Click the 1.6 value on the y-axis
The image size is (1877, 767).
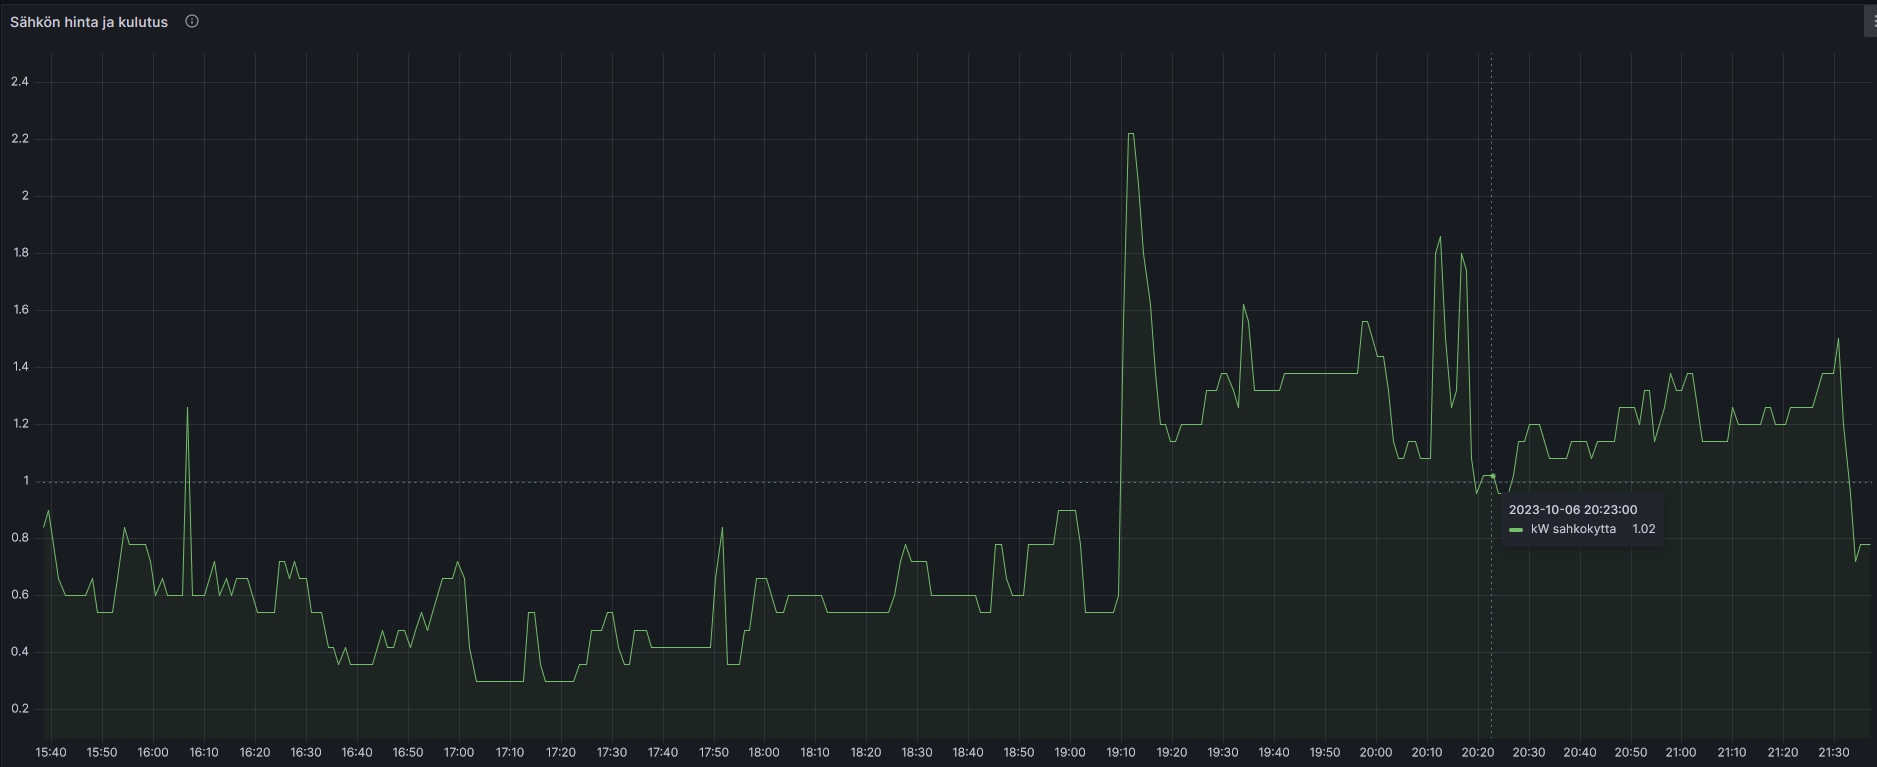coord(20,310)
